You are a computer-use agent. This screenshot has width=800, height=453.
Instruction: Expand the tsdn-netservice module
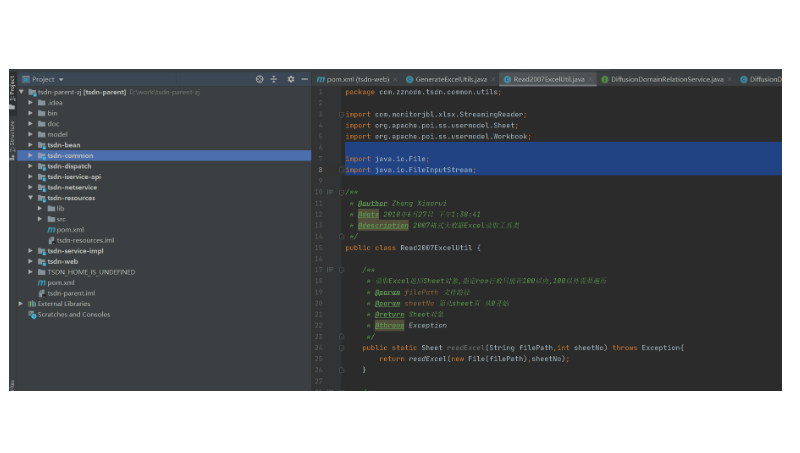(x=31, y=187)
